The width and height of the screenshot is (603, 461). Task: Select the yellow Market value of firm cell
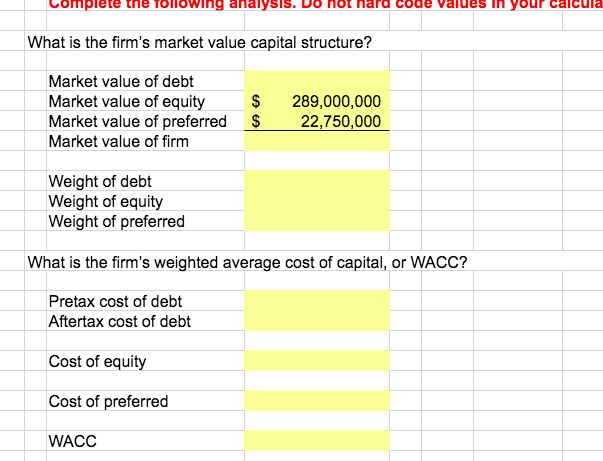[x=317, y=141]
